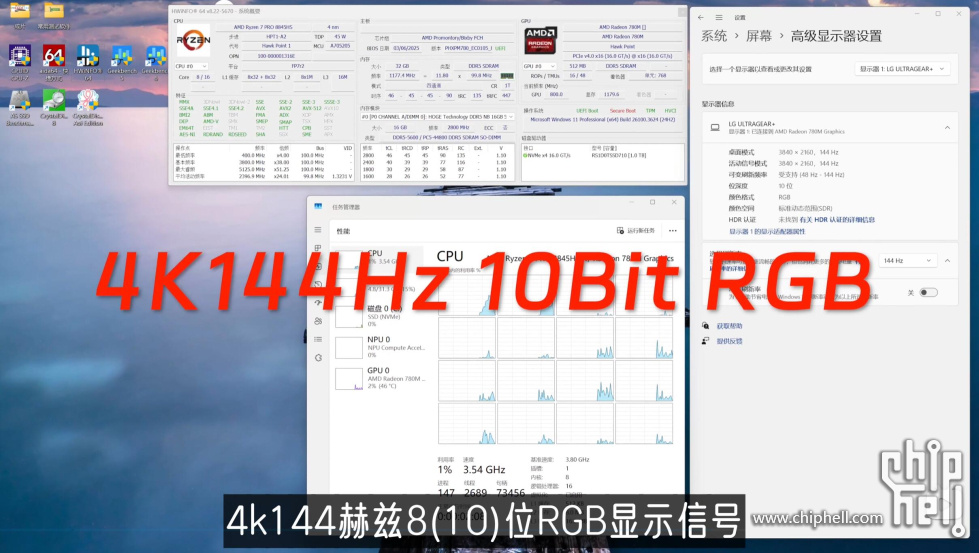Viewport: 979px width, 553px height.
Task: Open the HDR certification details link
Action: [x=837, y=220]
